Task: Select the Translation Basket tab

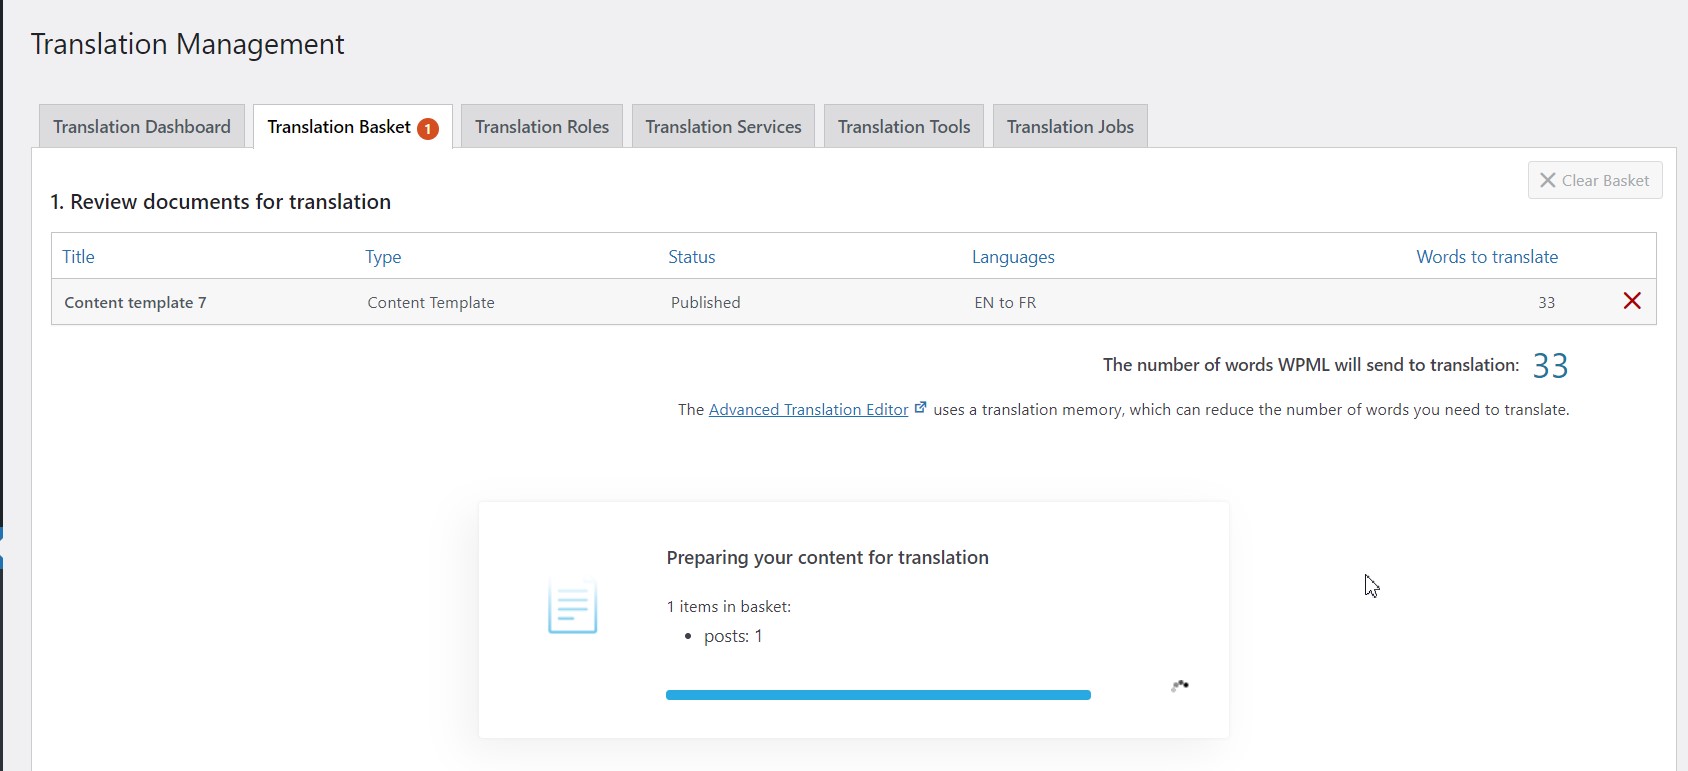Action: tap(353, 126)
